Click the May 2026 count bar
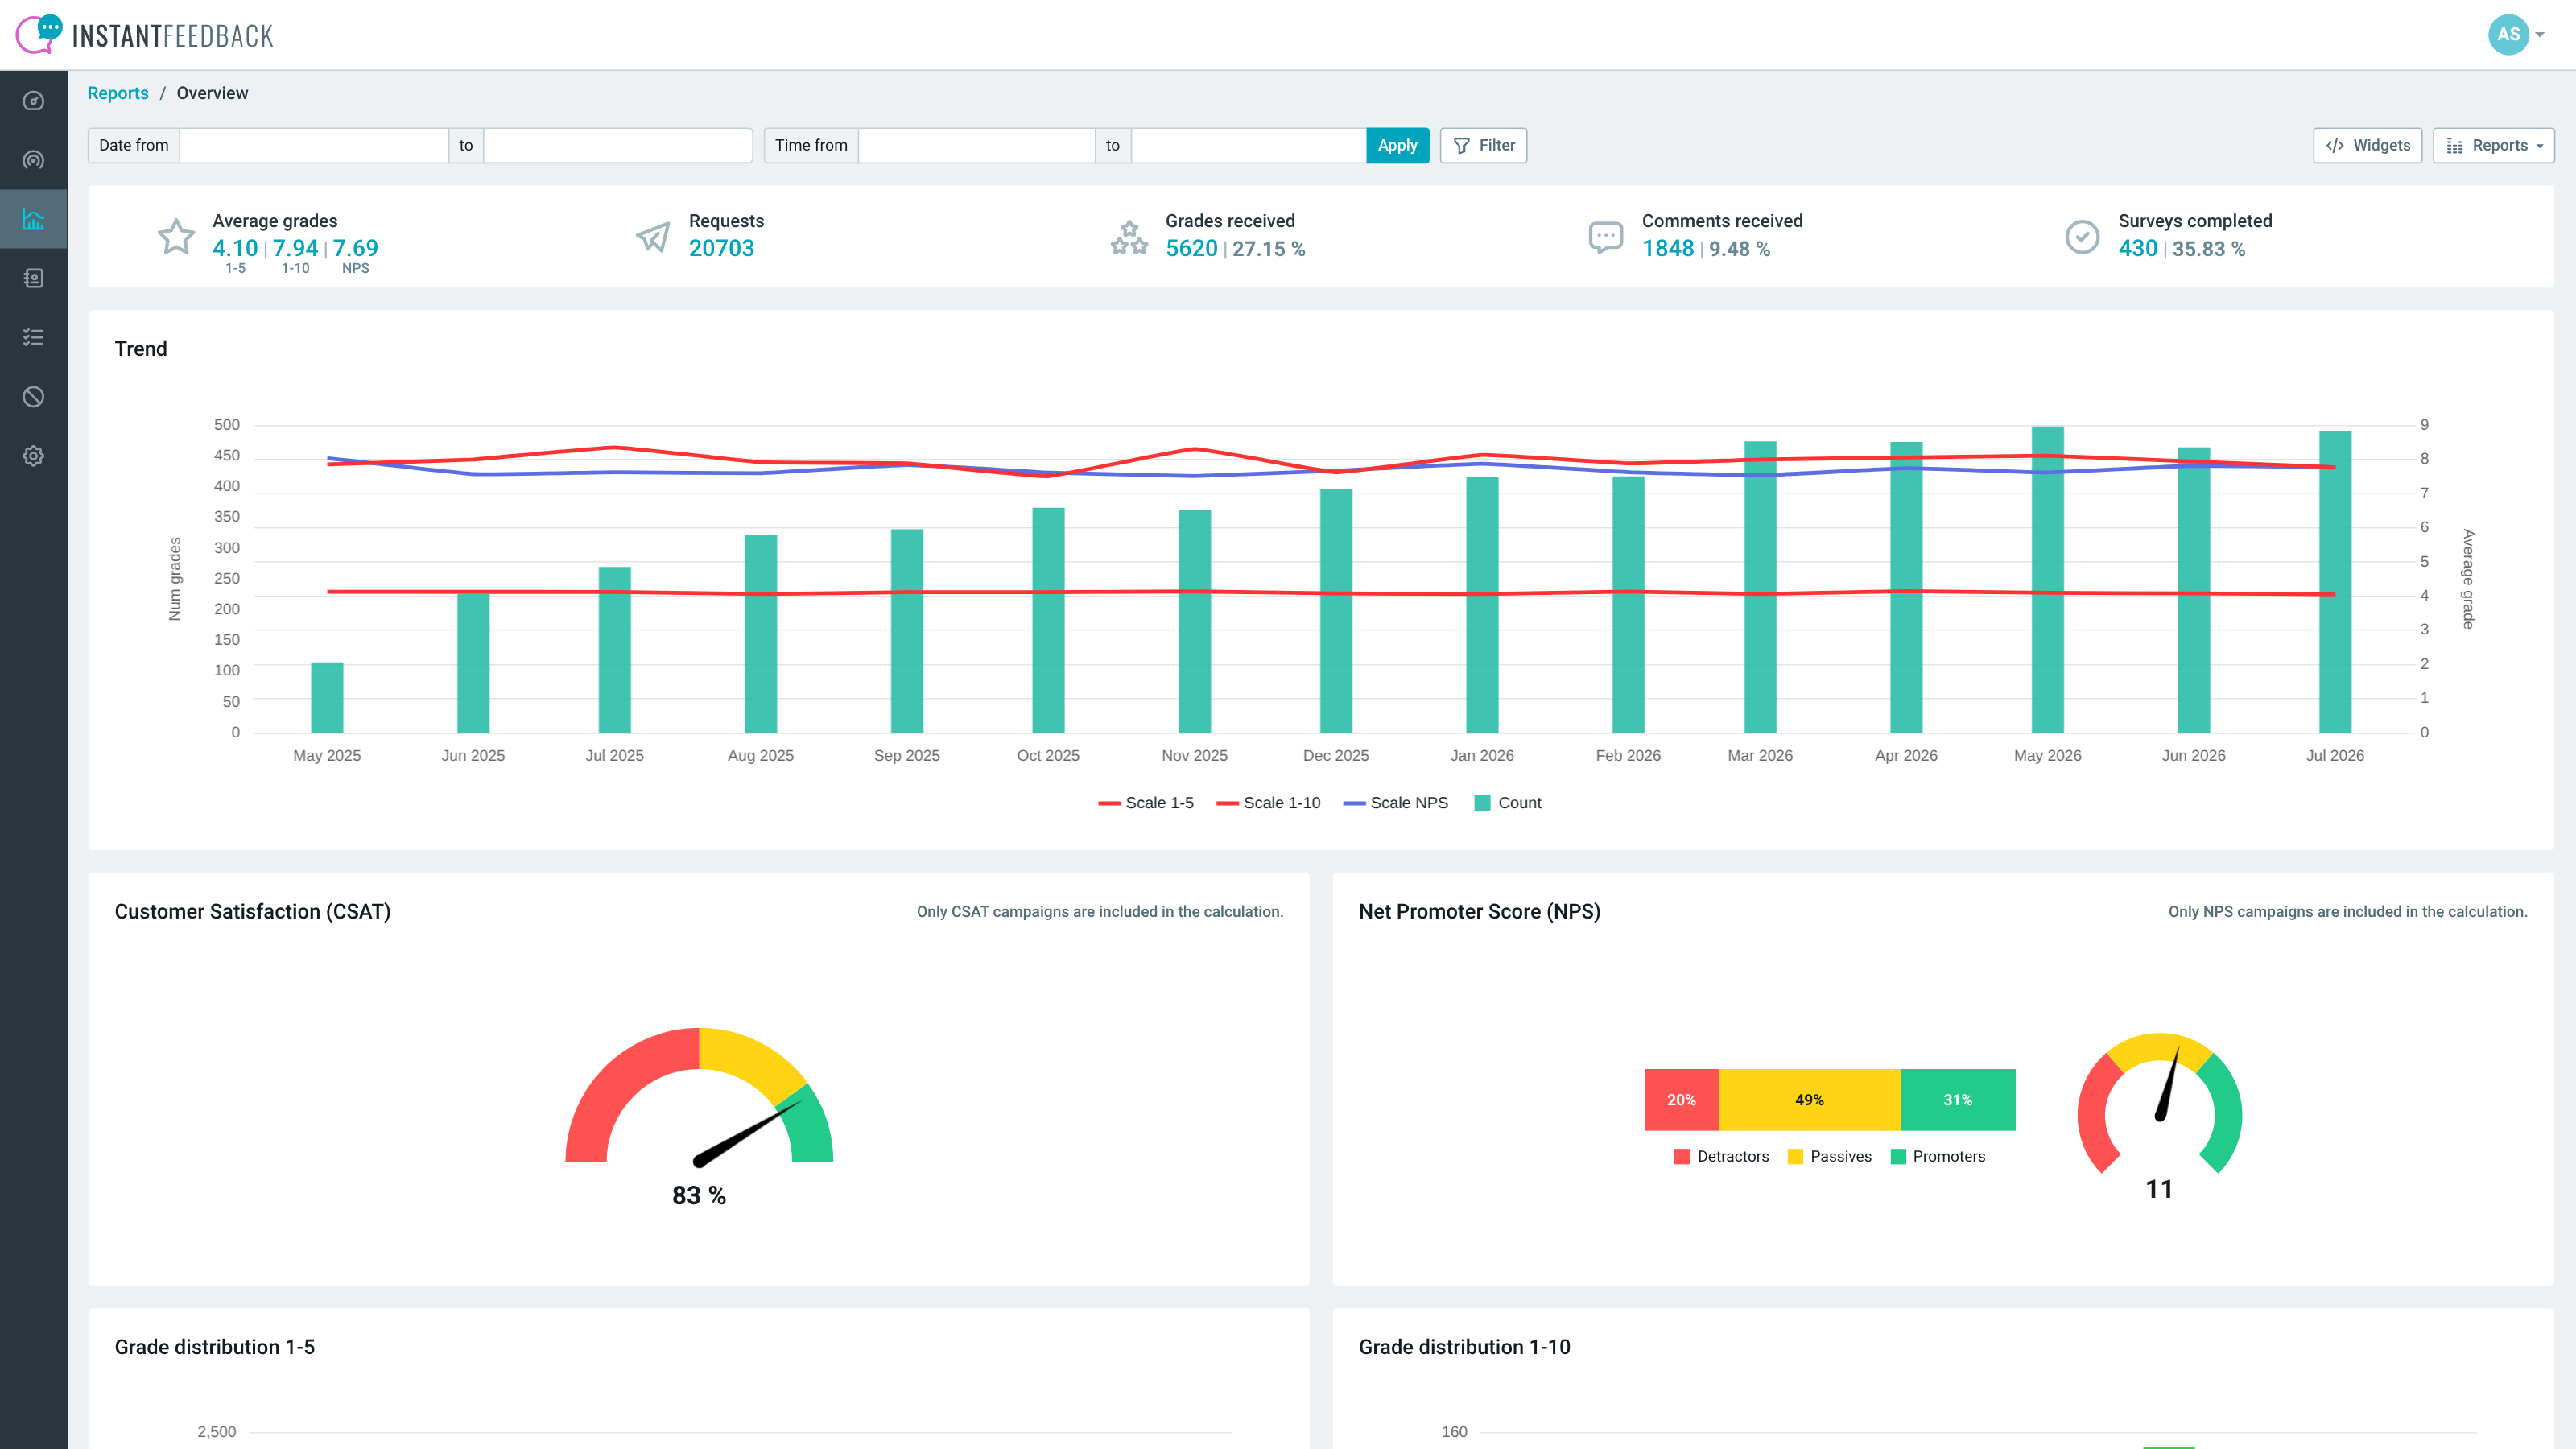Viewport: 2576px width, 1449px height. pos(2048,580)
